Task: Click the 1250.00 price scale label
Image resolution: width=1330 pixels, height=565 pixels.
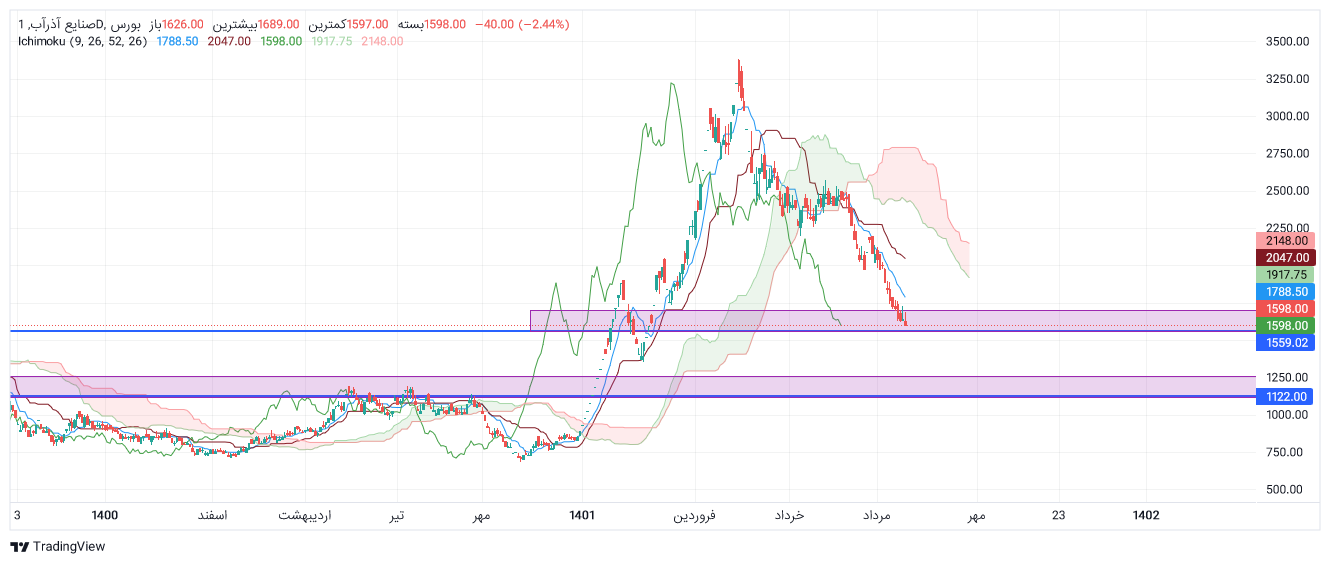Action: point(1286,377)
